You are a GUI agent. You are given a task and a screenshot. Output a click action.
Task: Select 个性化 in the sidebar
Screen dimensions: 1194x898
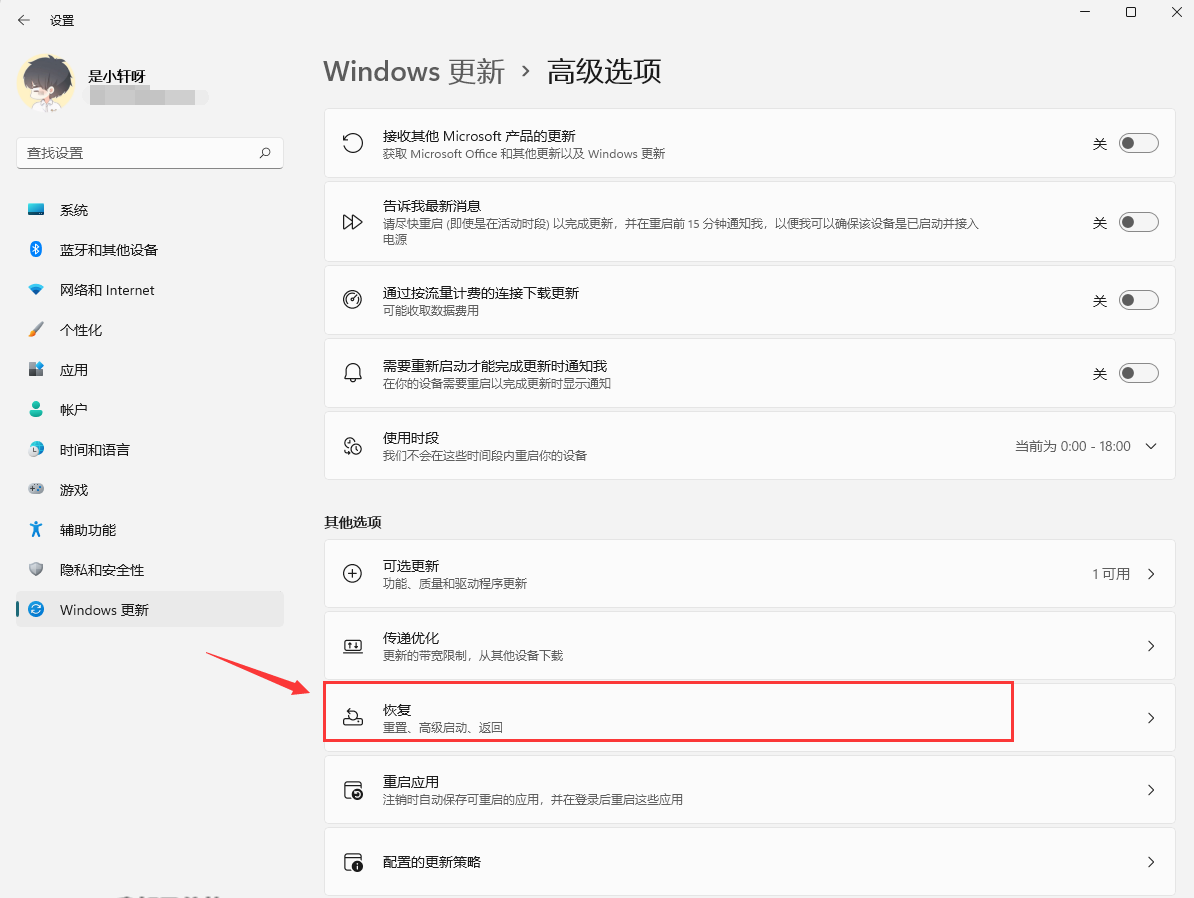(x=81, y=330)
